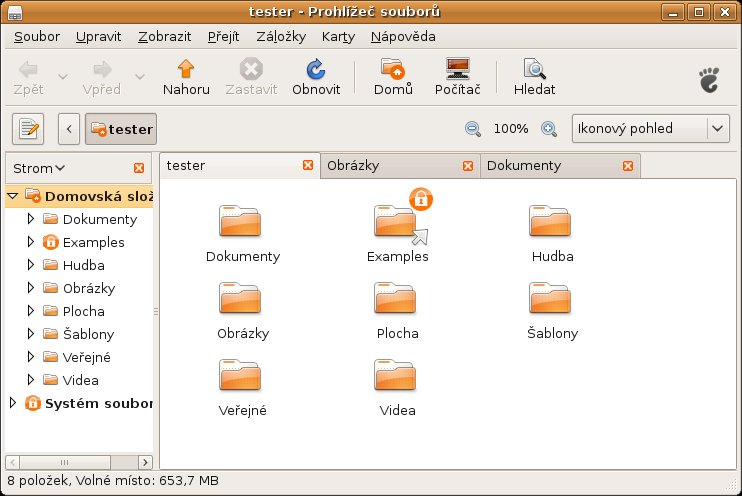The width and height of the screenshot is (742, 496).
Task: Reload folder with Obnovit icon
Action: [316, 69]
